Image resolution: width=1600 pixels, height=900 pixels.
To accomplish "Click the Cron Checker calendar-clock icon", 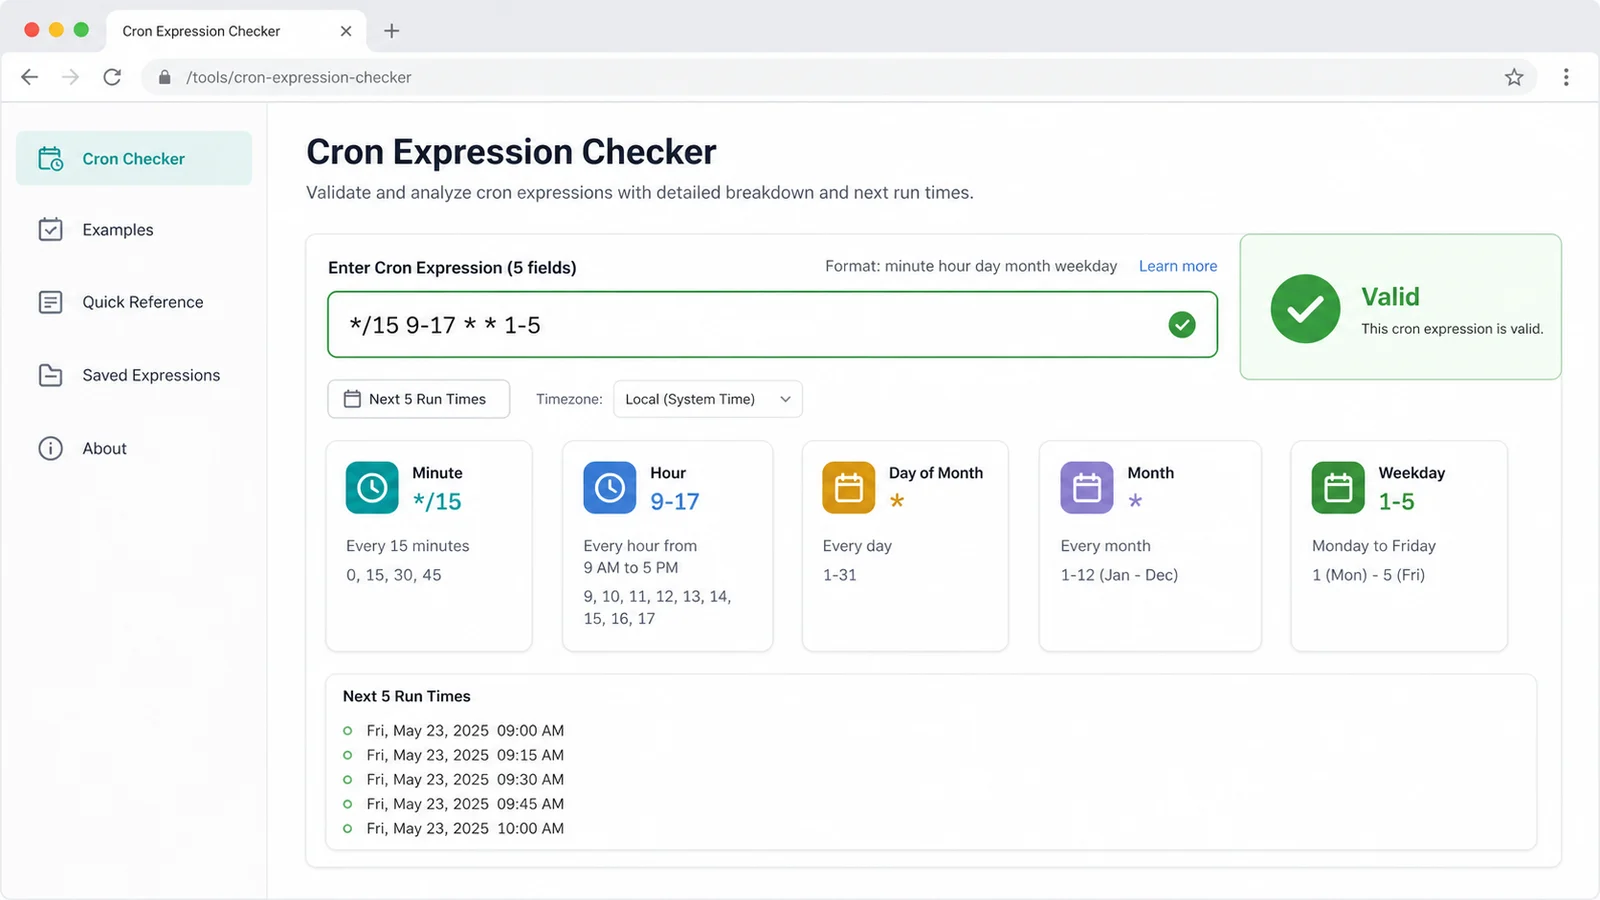I will pyautogui.click(x=51, y=158).
